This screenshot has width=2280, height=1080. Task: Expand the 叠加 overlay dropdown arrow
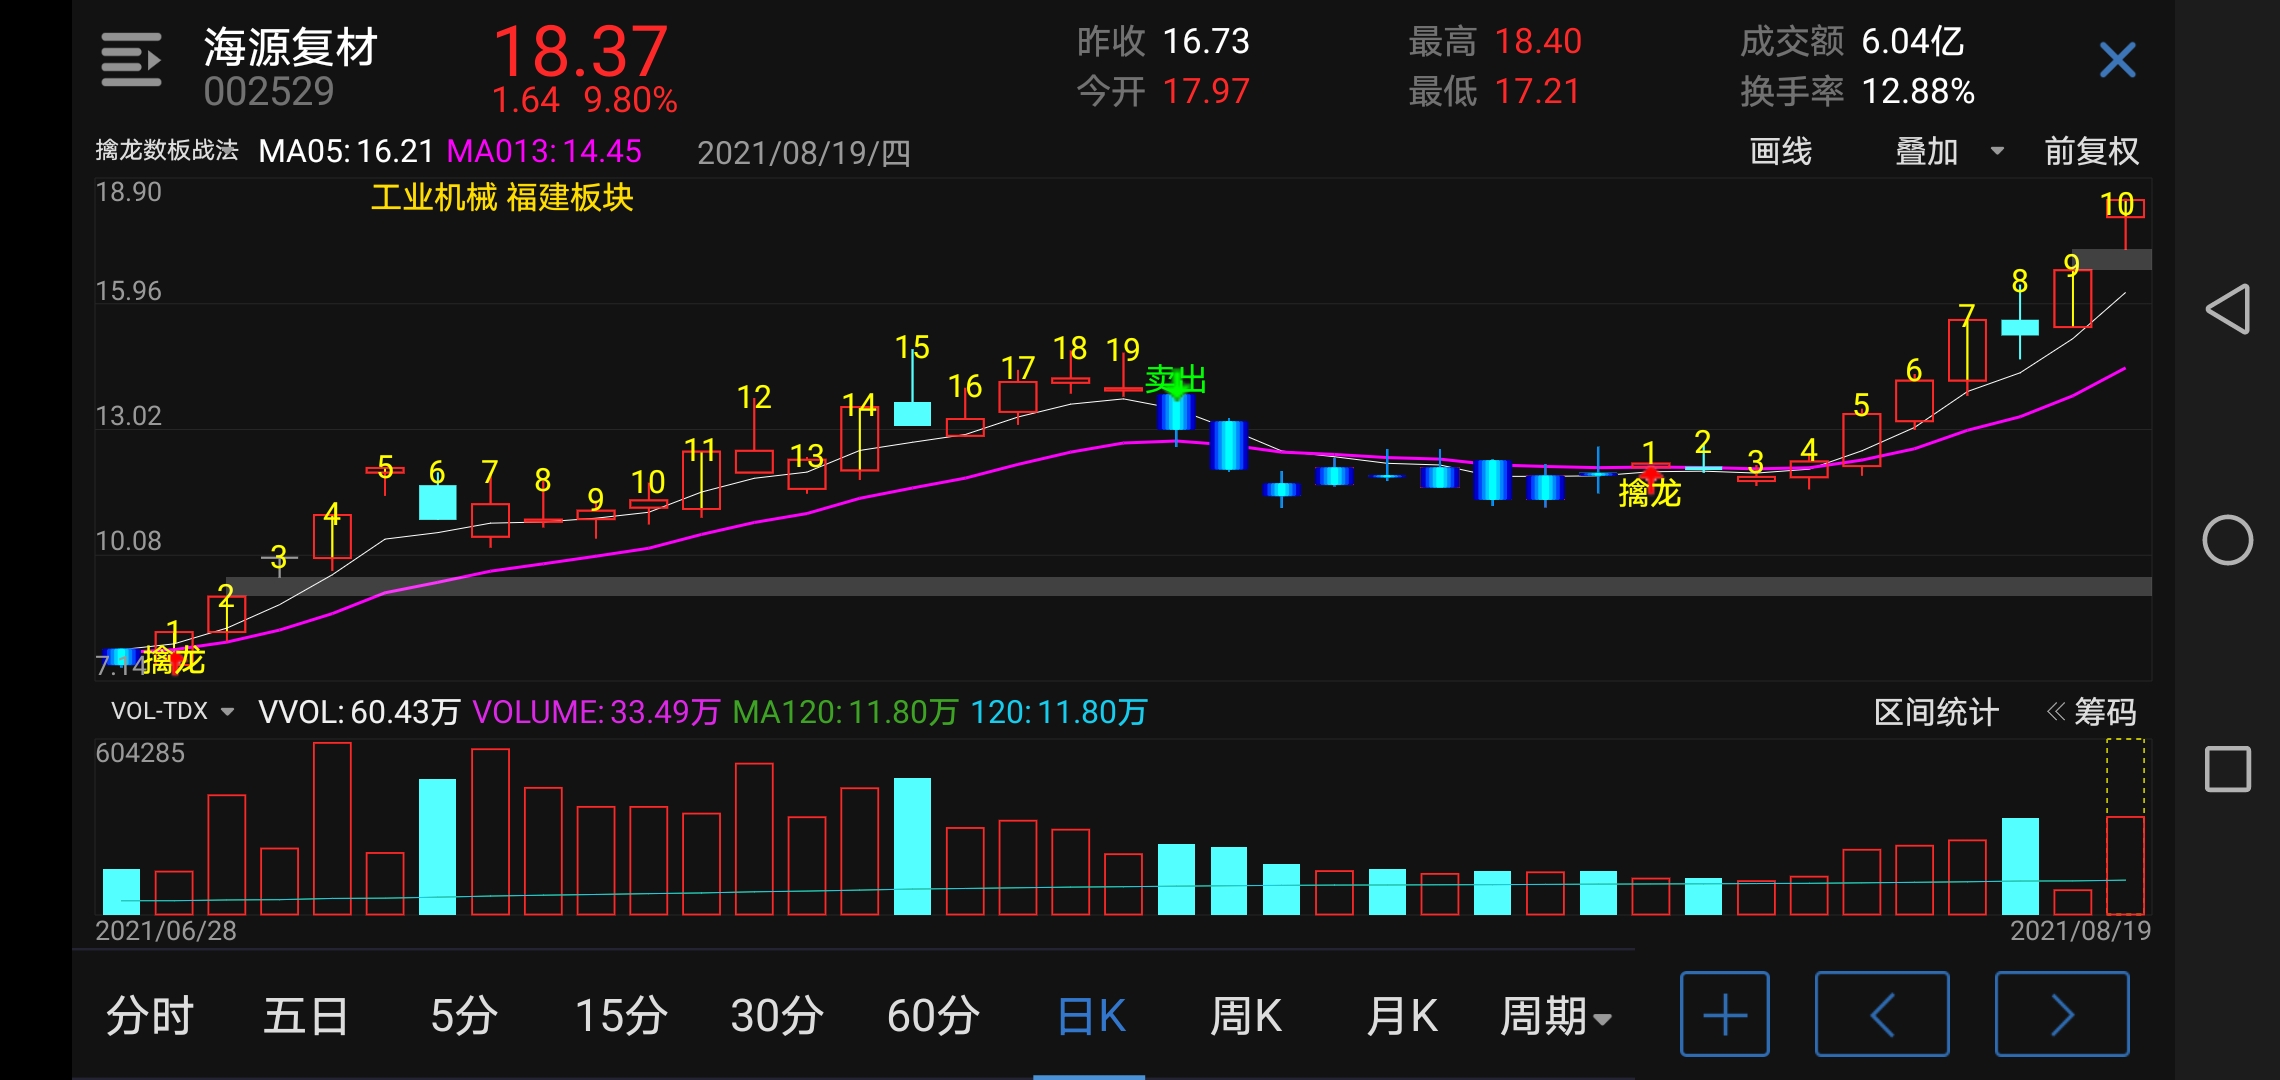[x=1997, y=152]
